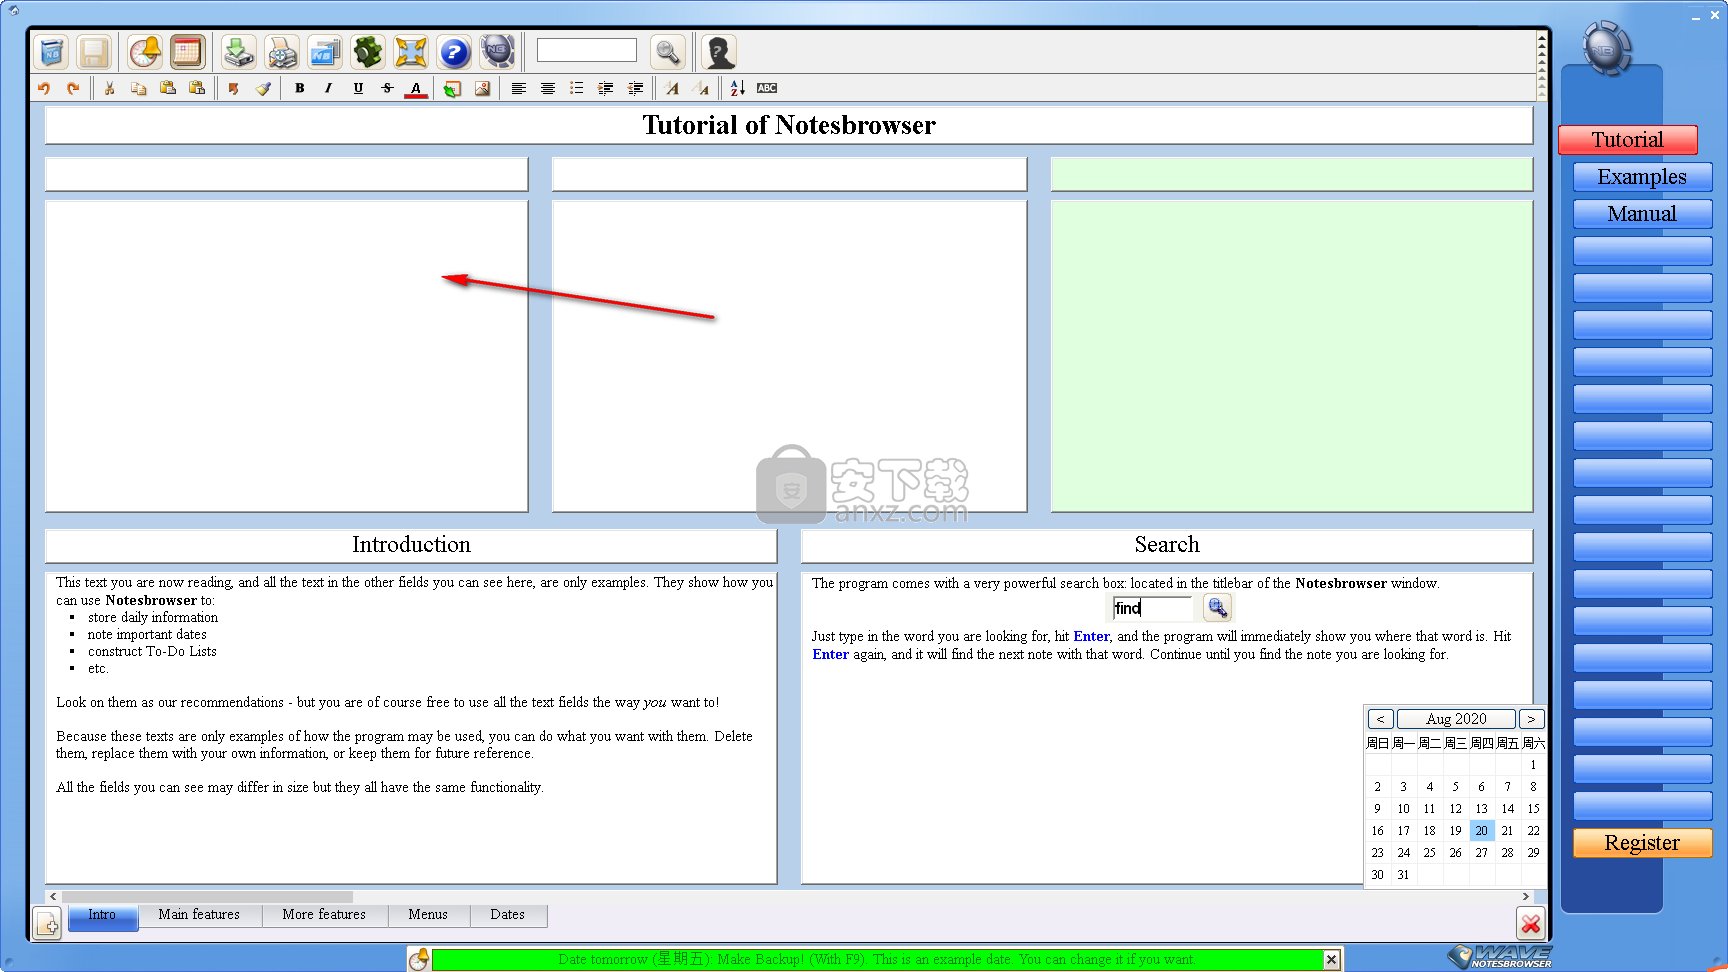Click the silhouette question mark icon
The image size is (1728, 972).
pyautogui.click(x=719, y=51)
